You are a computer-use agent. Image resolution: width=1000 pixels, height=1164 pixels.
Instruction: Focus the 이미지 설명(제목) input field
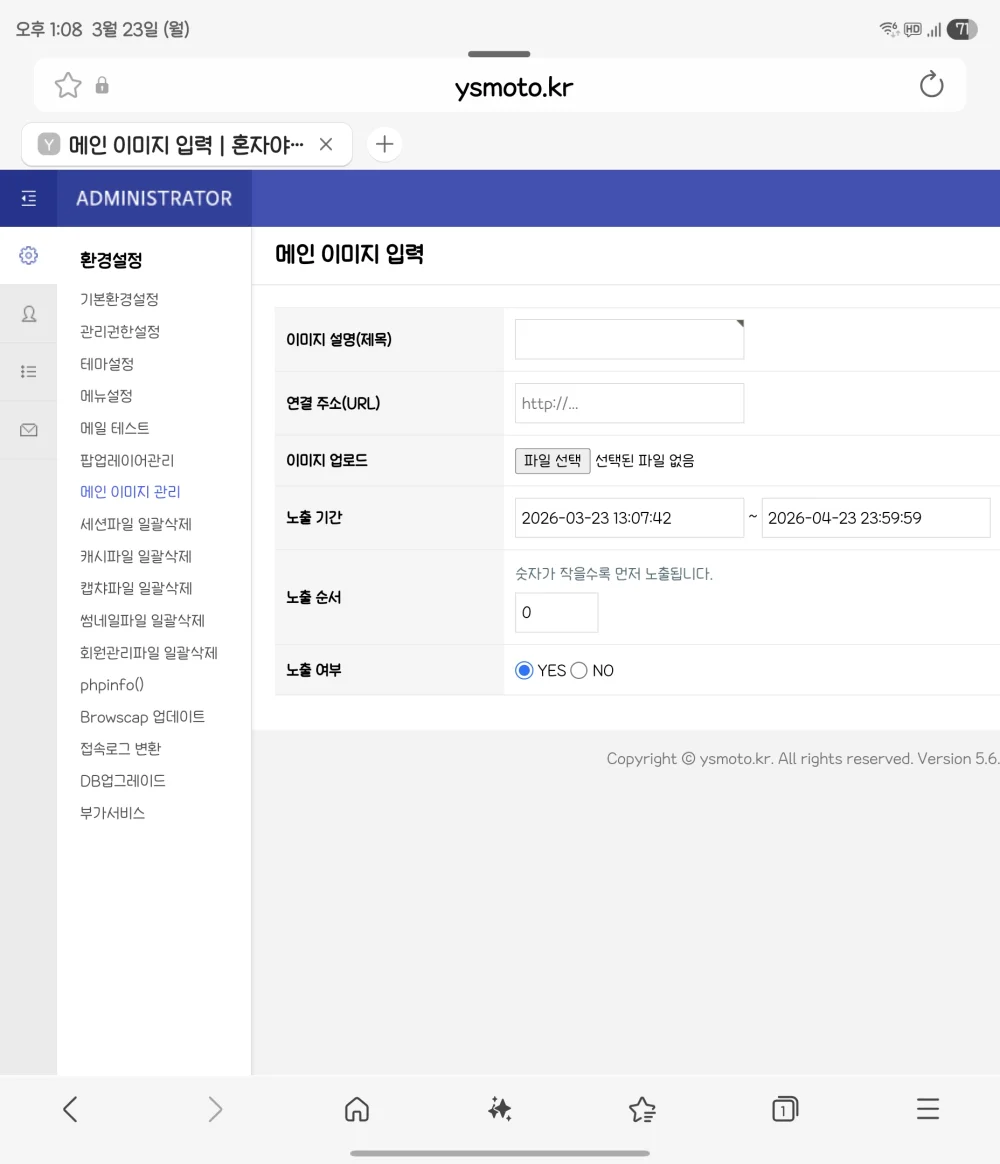[x=630, y=339]
